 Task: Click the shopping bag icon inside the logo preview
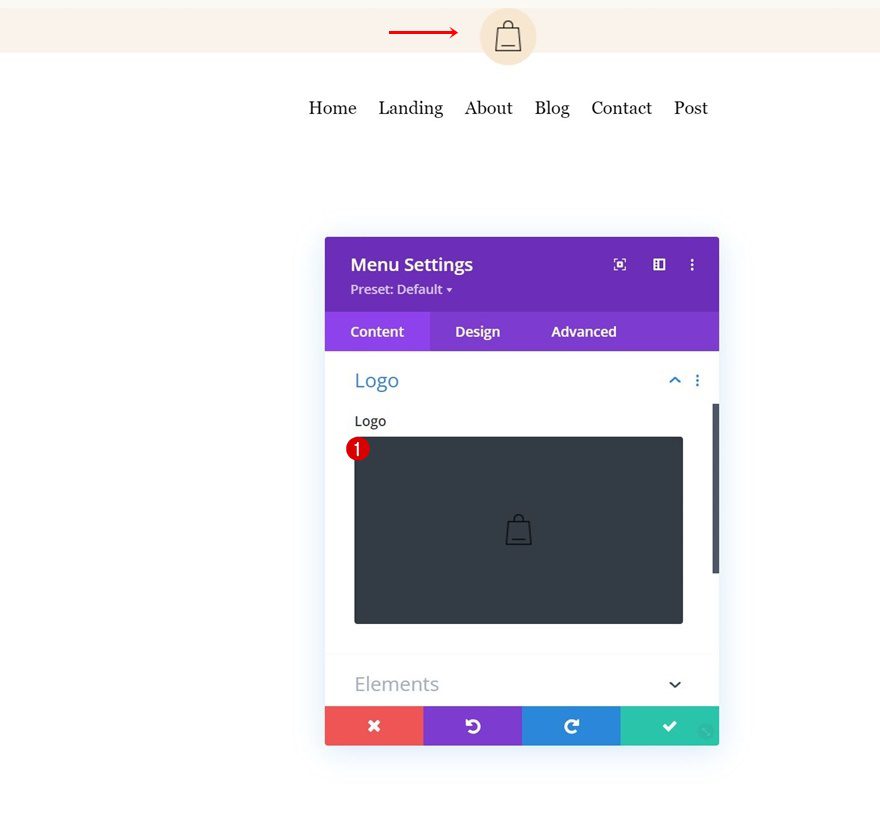point(518,529)
